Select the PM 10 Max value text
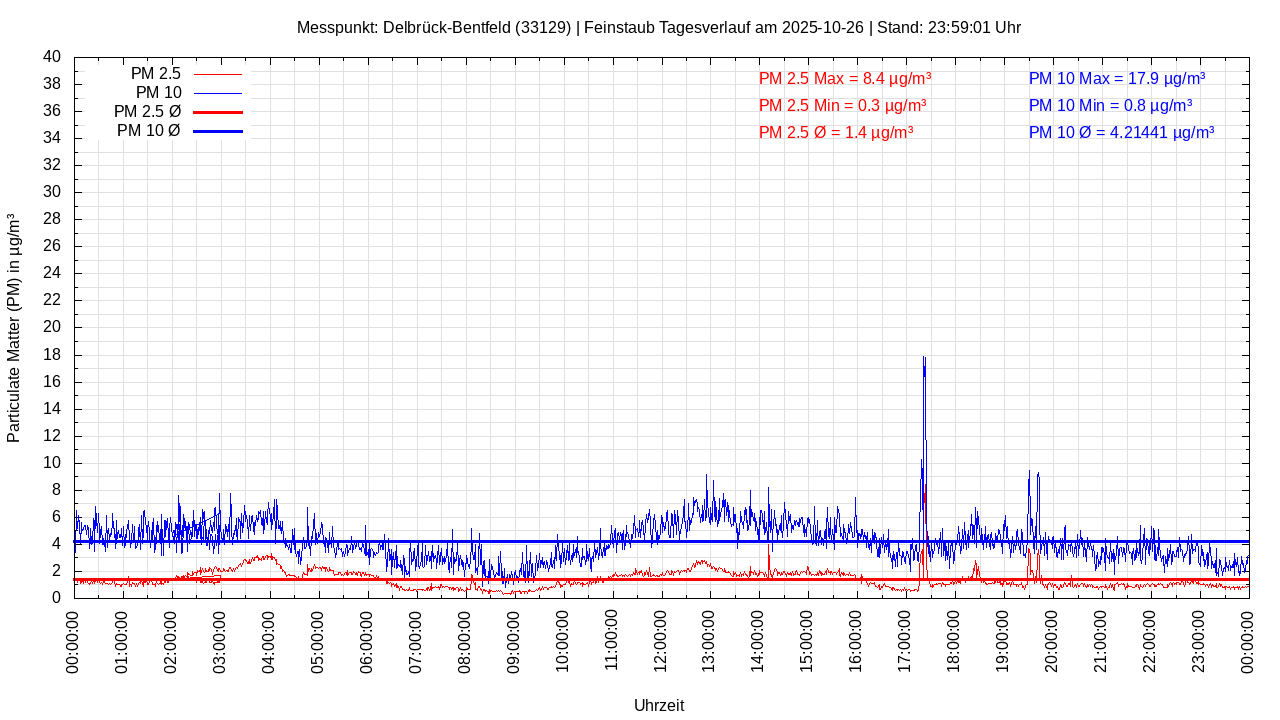This screenshot has width=1280, height=720. point(1116,78)
